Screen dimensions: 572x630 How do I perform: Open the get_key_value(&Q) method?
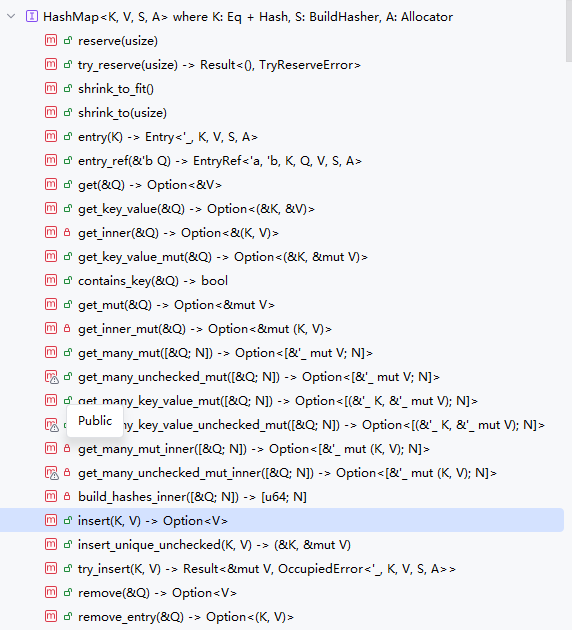pos(196,209)
